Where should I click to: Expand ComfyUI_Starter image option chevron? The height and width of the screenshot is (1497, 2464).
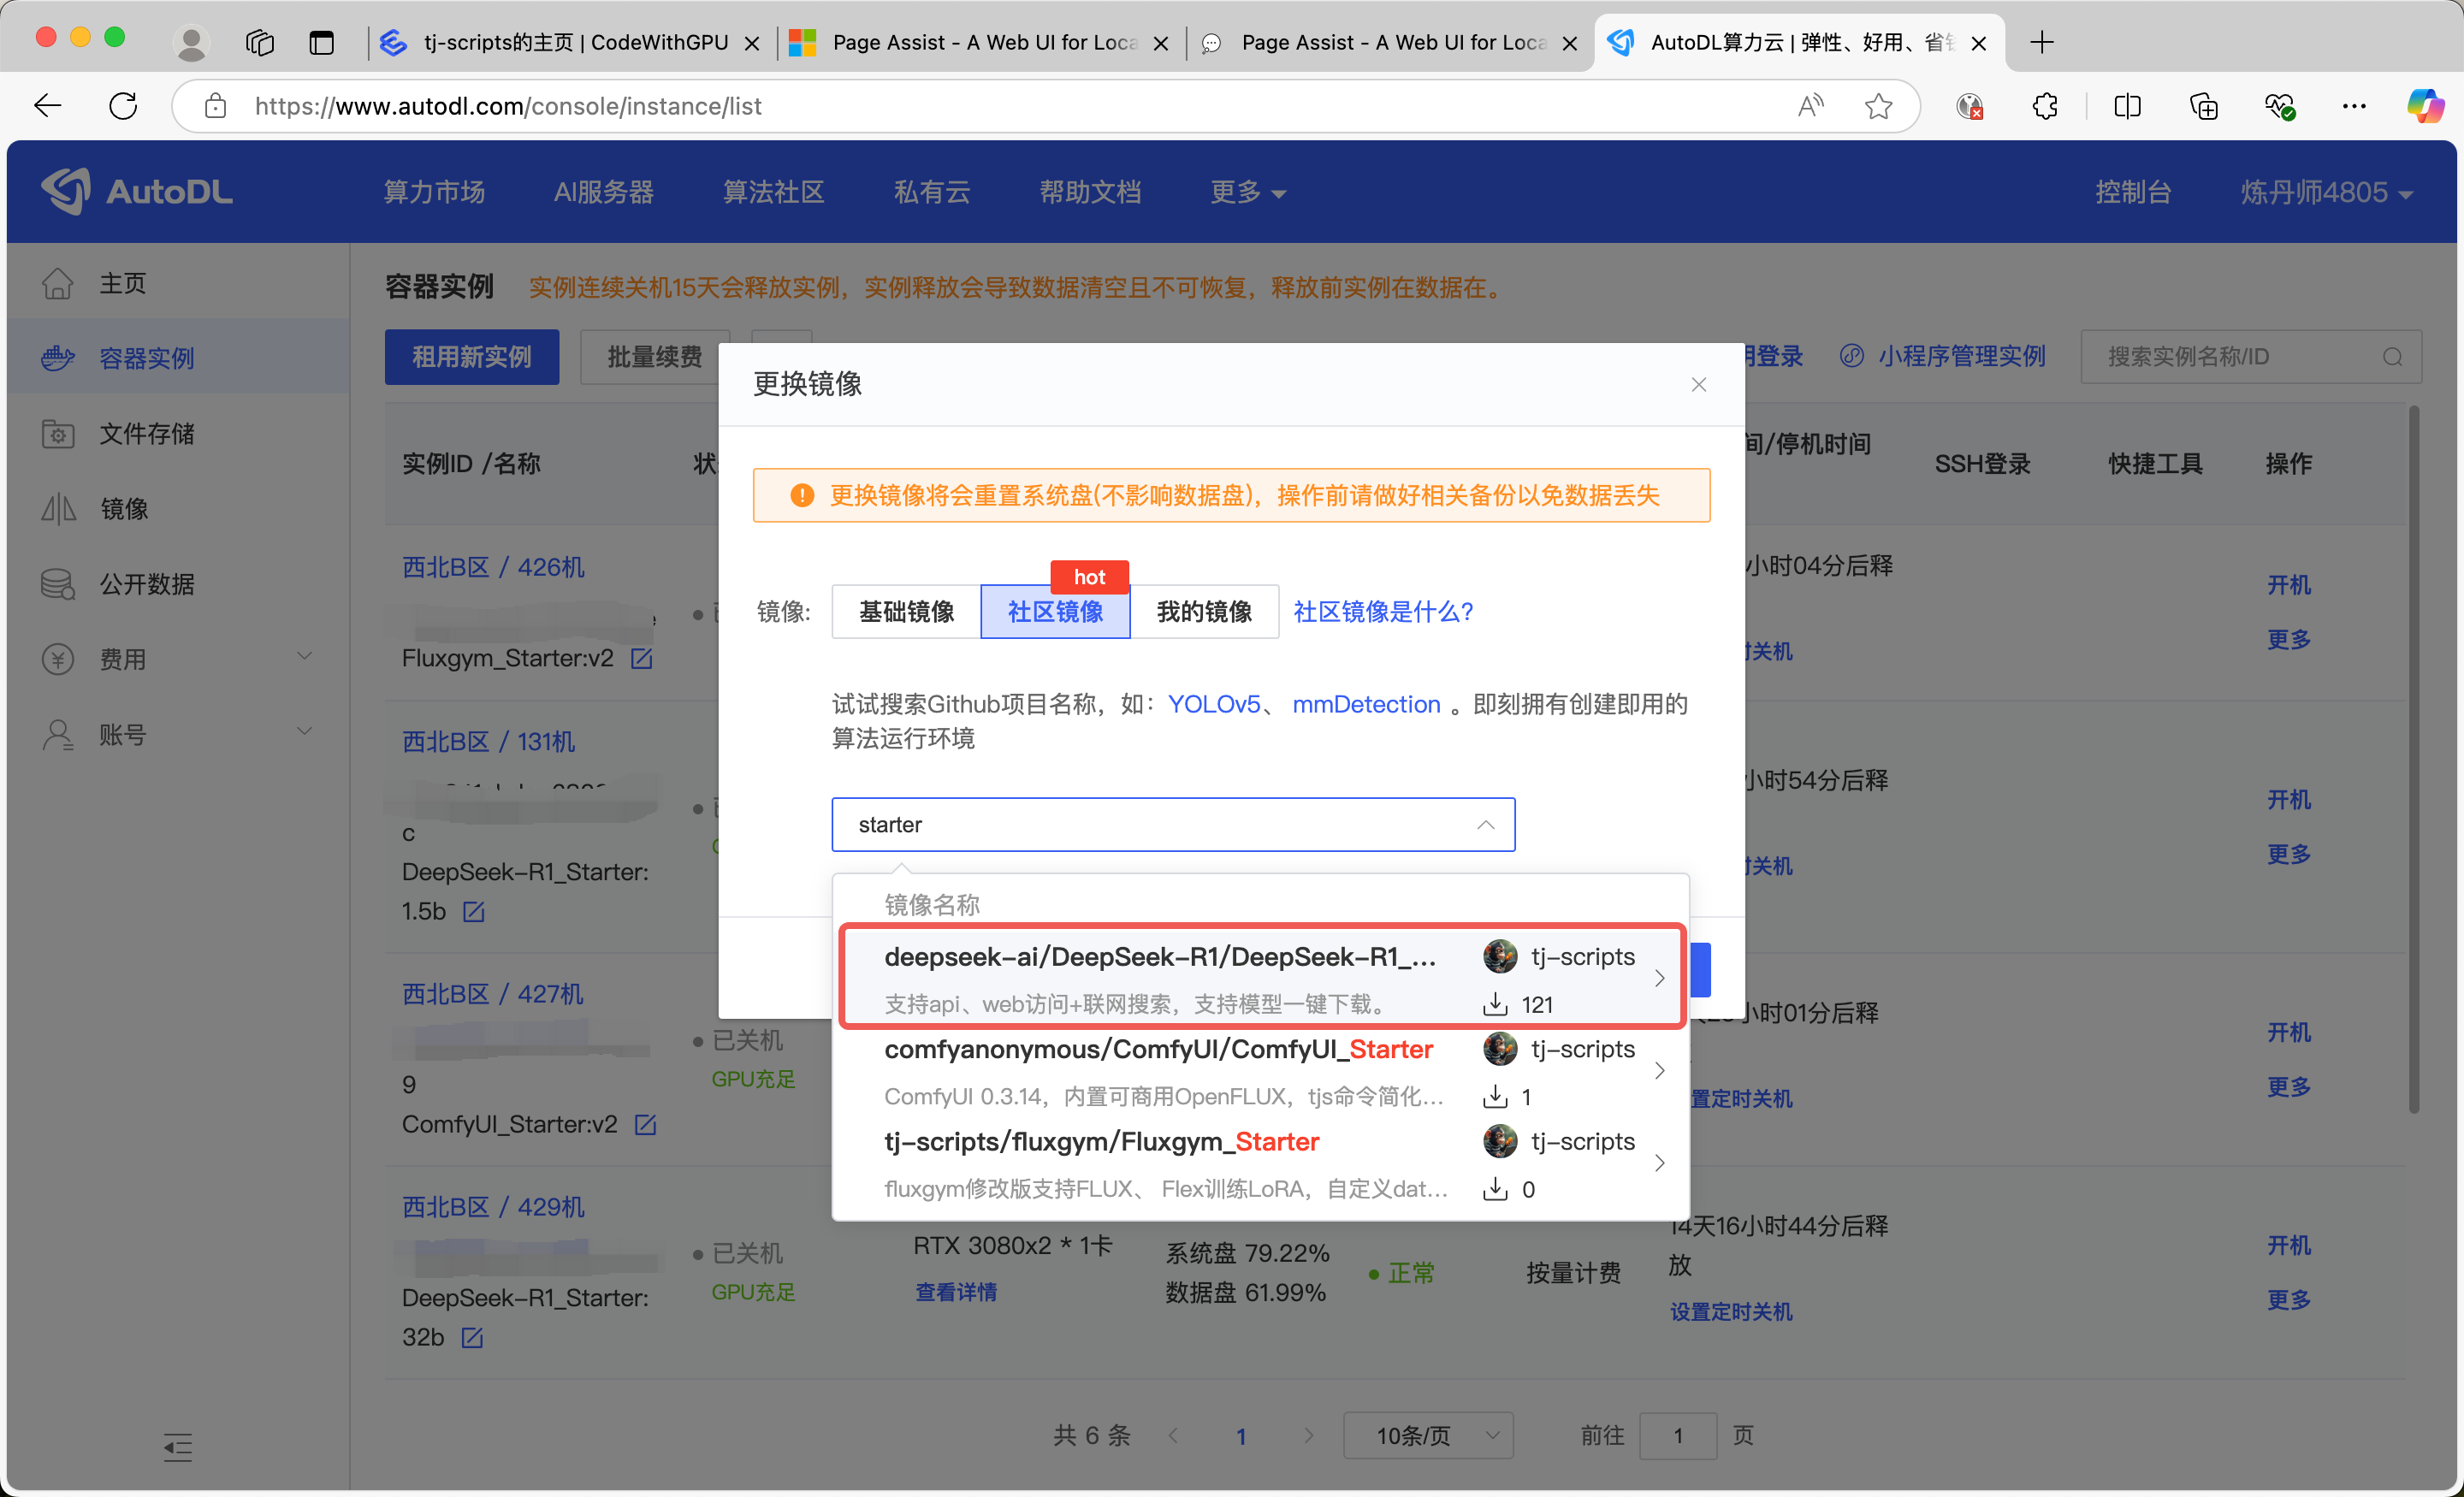click(x=1659, y=1070)
